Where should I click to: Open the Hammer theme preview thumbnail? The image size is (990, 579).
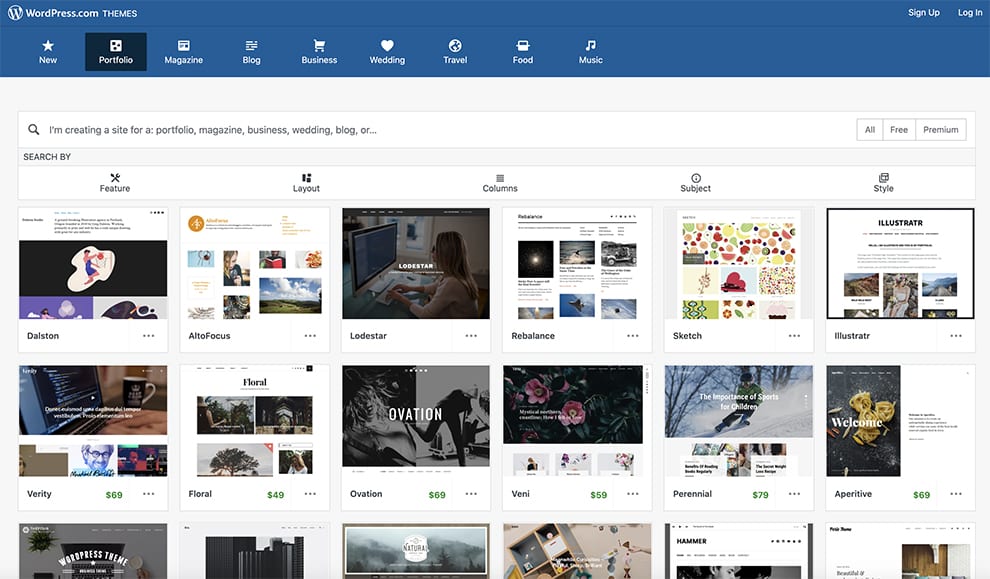coord(739,551)
